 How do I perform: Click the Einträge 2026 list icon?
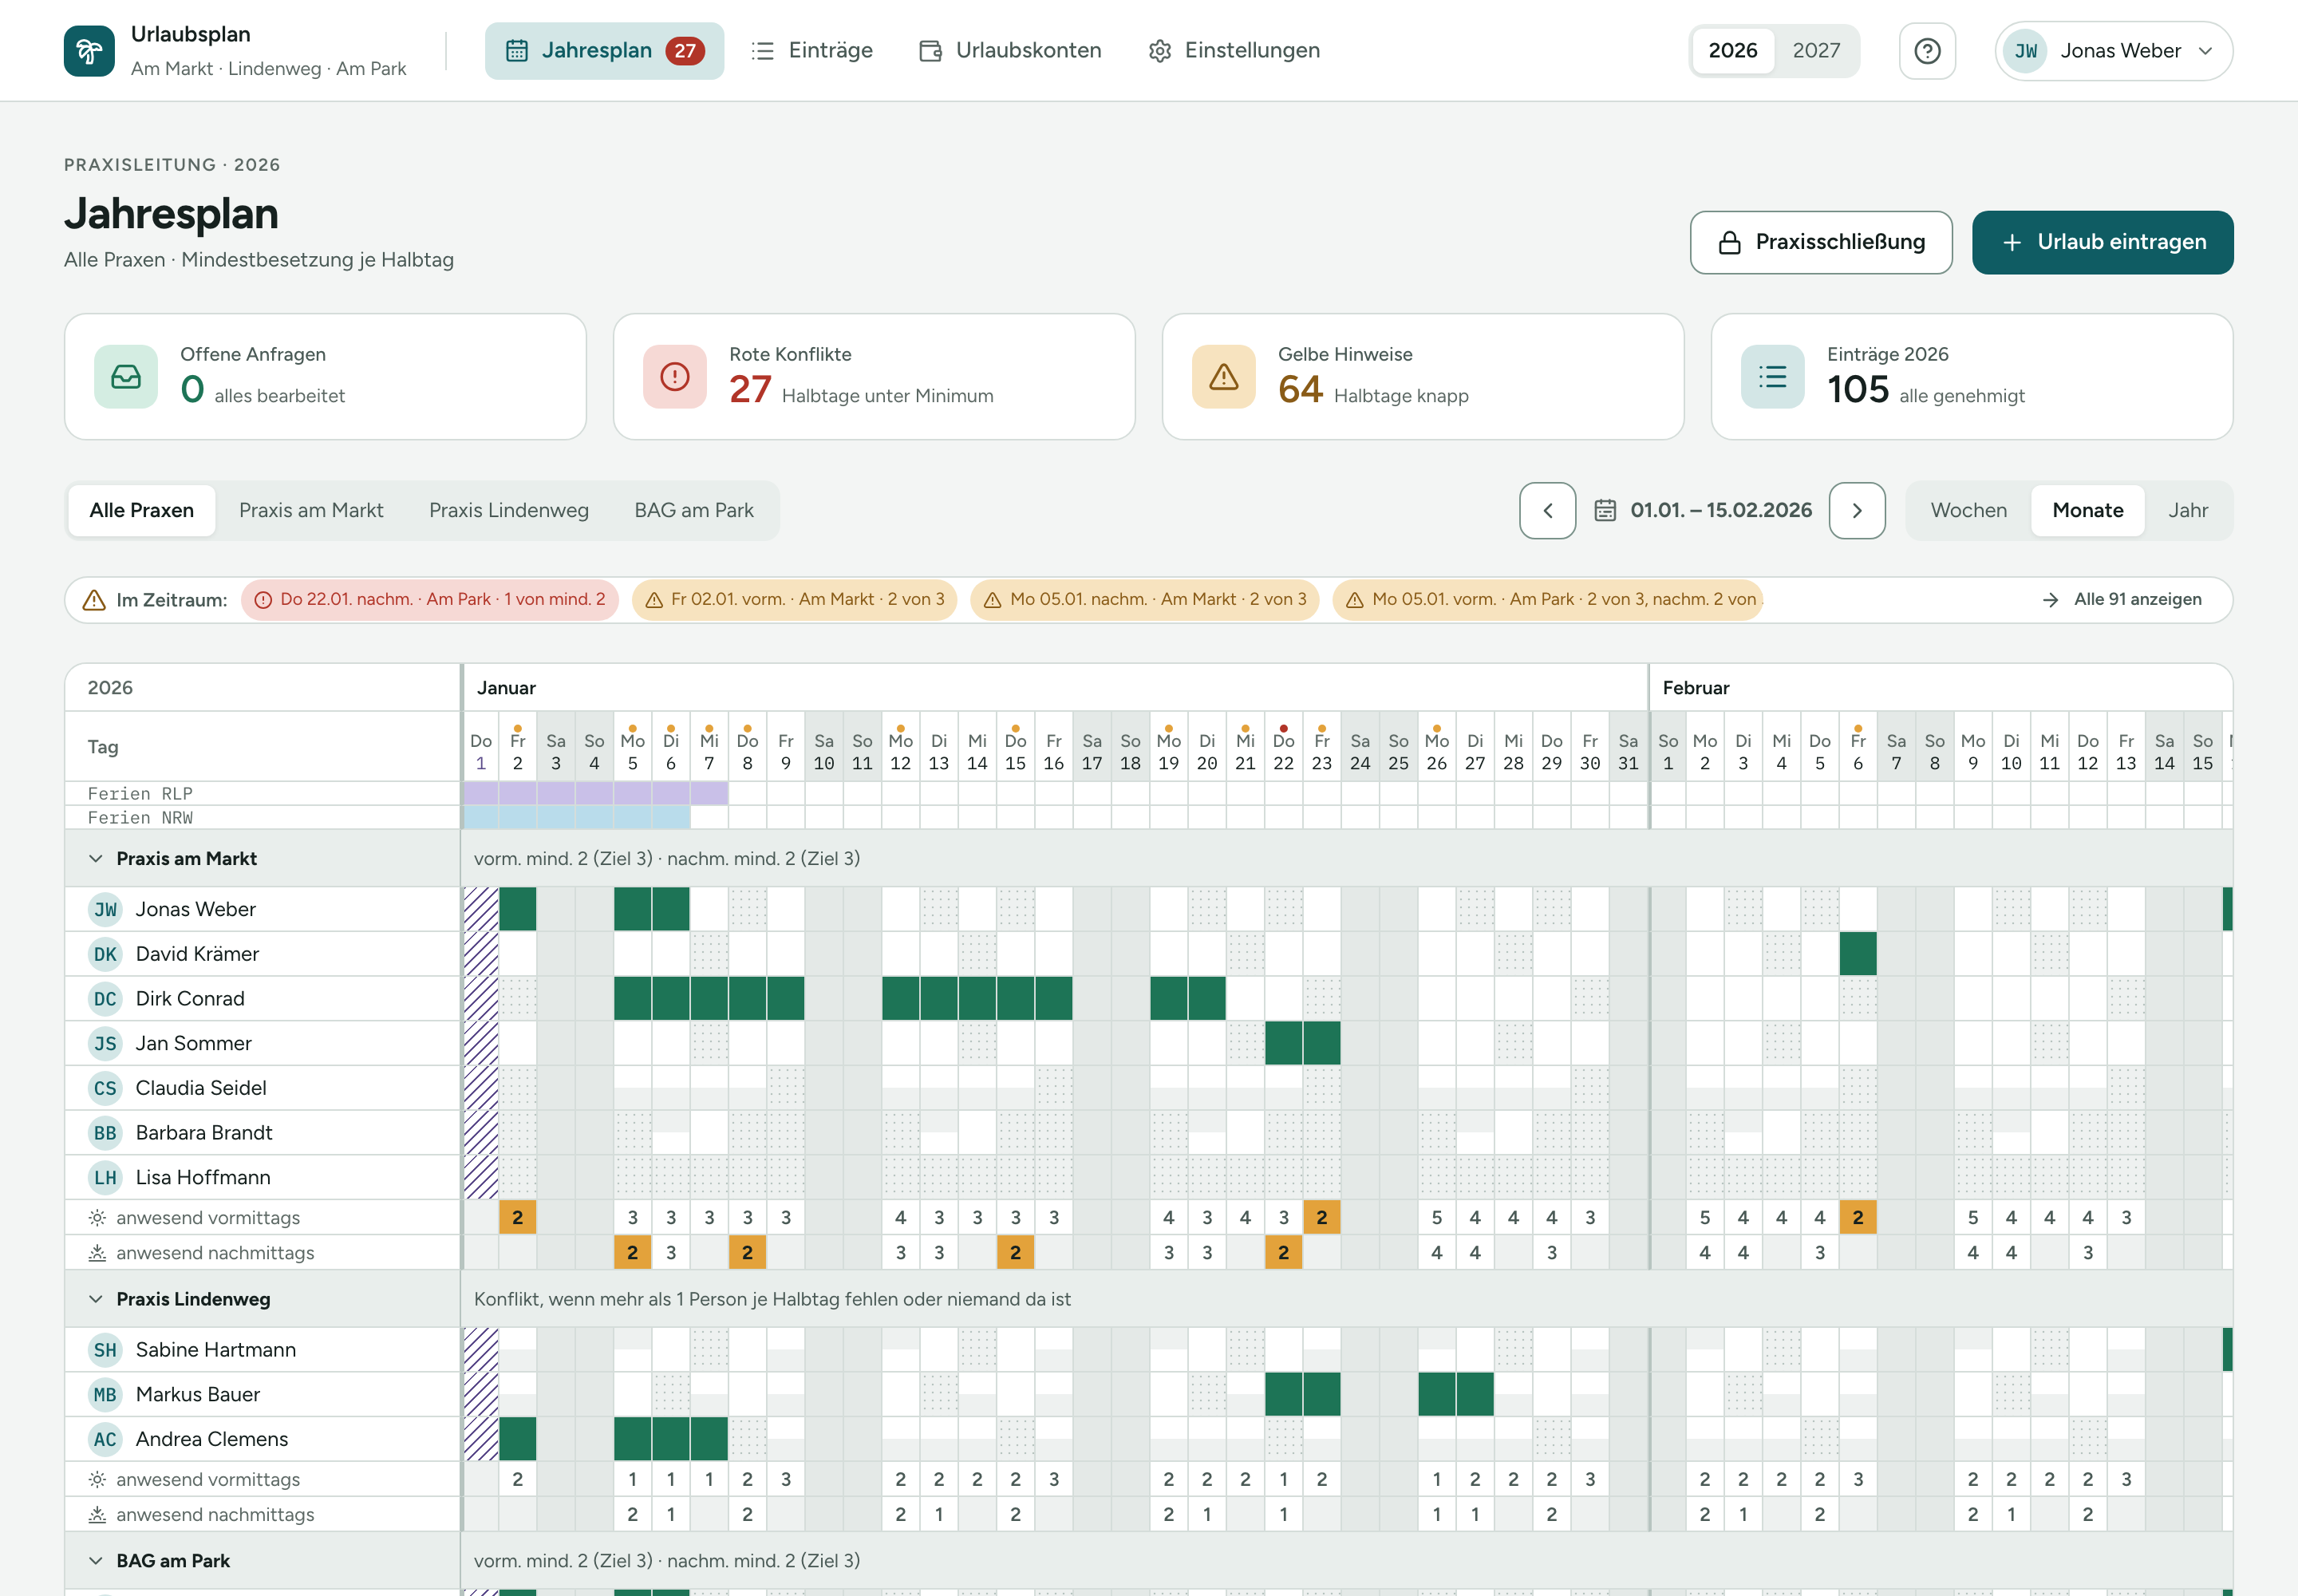click(1773, 377)
